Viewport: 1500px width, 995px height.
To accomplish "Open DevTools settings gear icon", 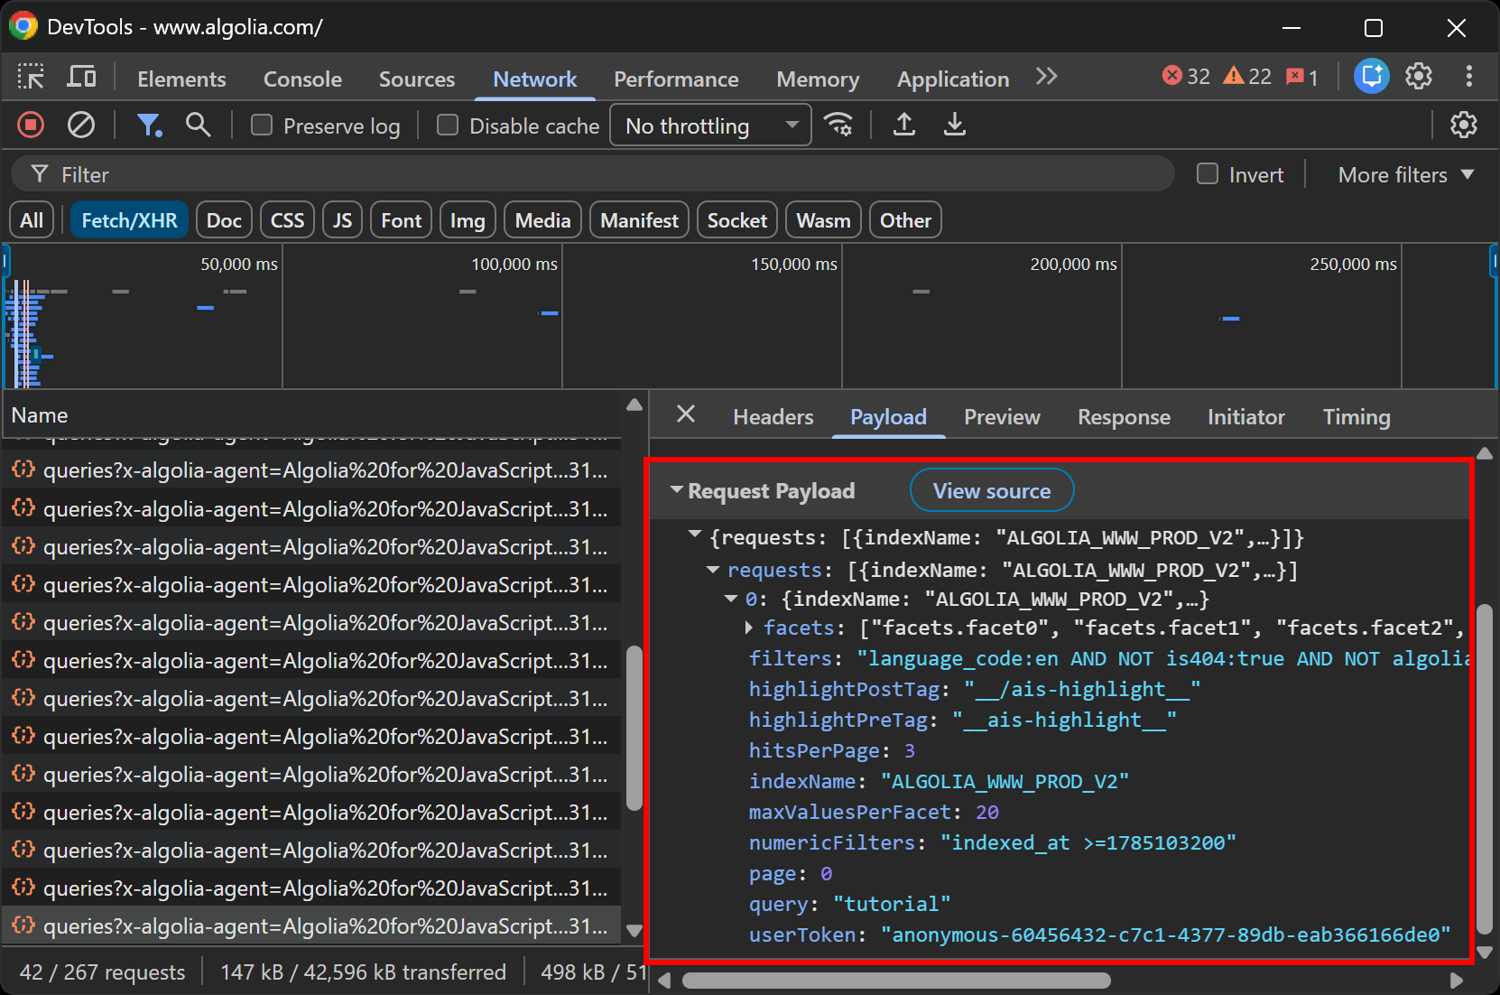I will 1419,77.
